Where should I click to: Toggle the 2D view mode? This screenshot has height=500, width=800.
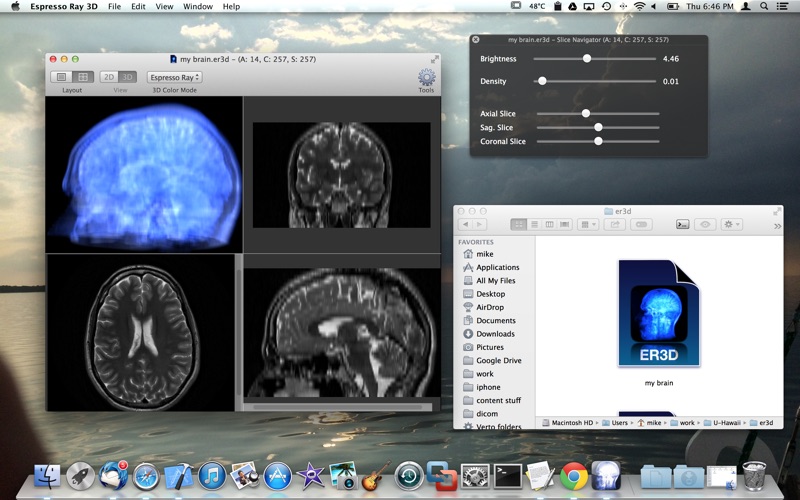109,77
